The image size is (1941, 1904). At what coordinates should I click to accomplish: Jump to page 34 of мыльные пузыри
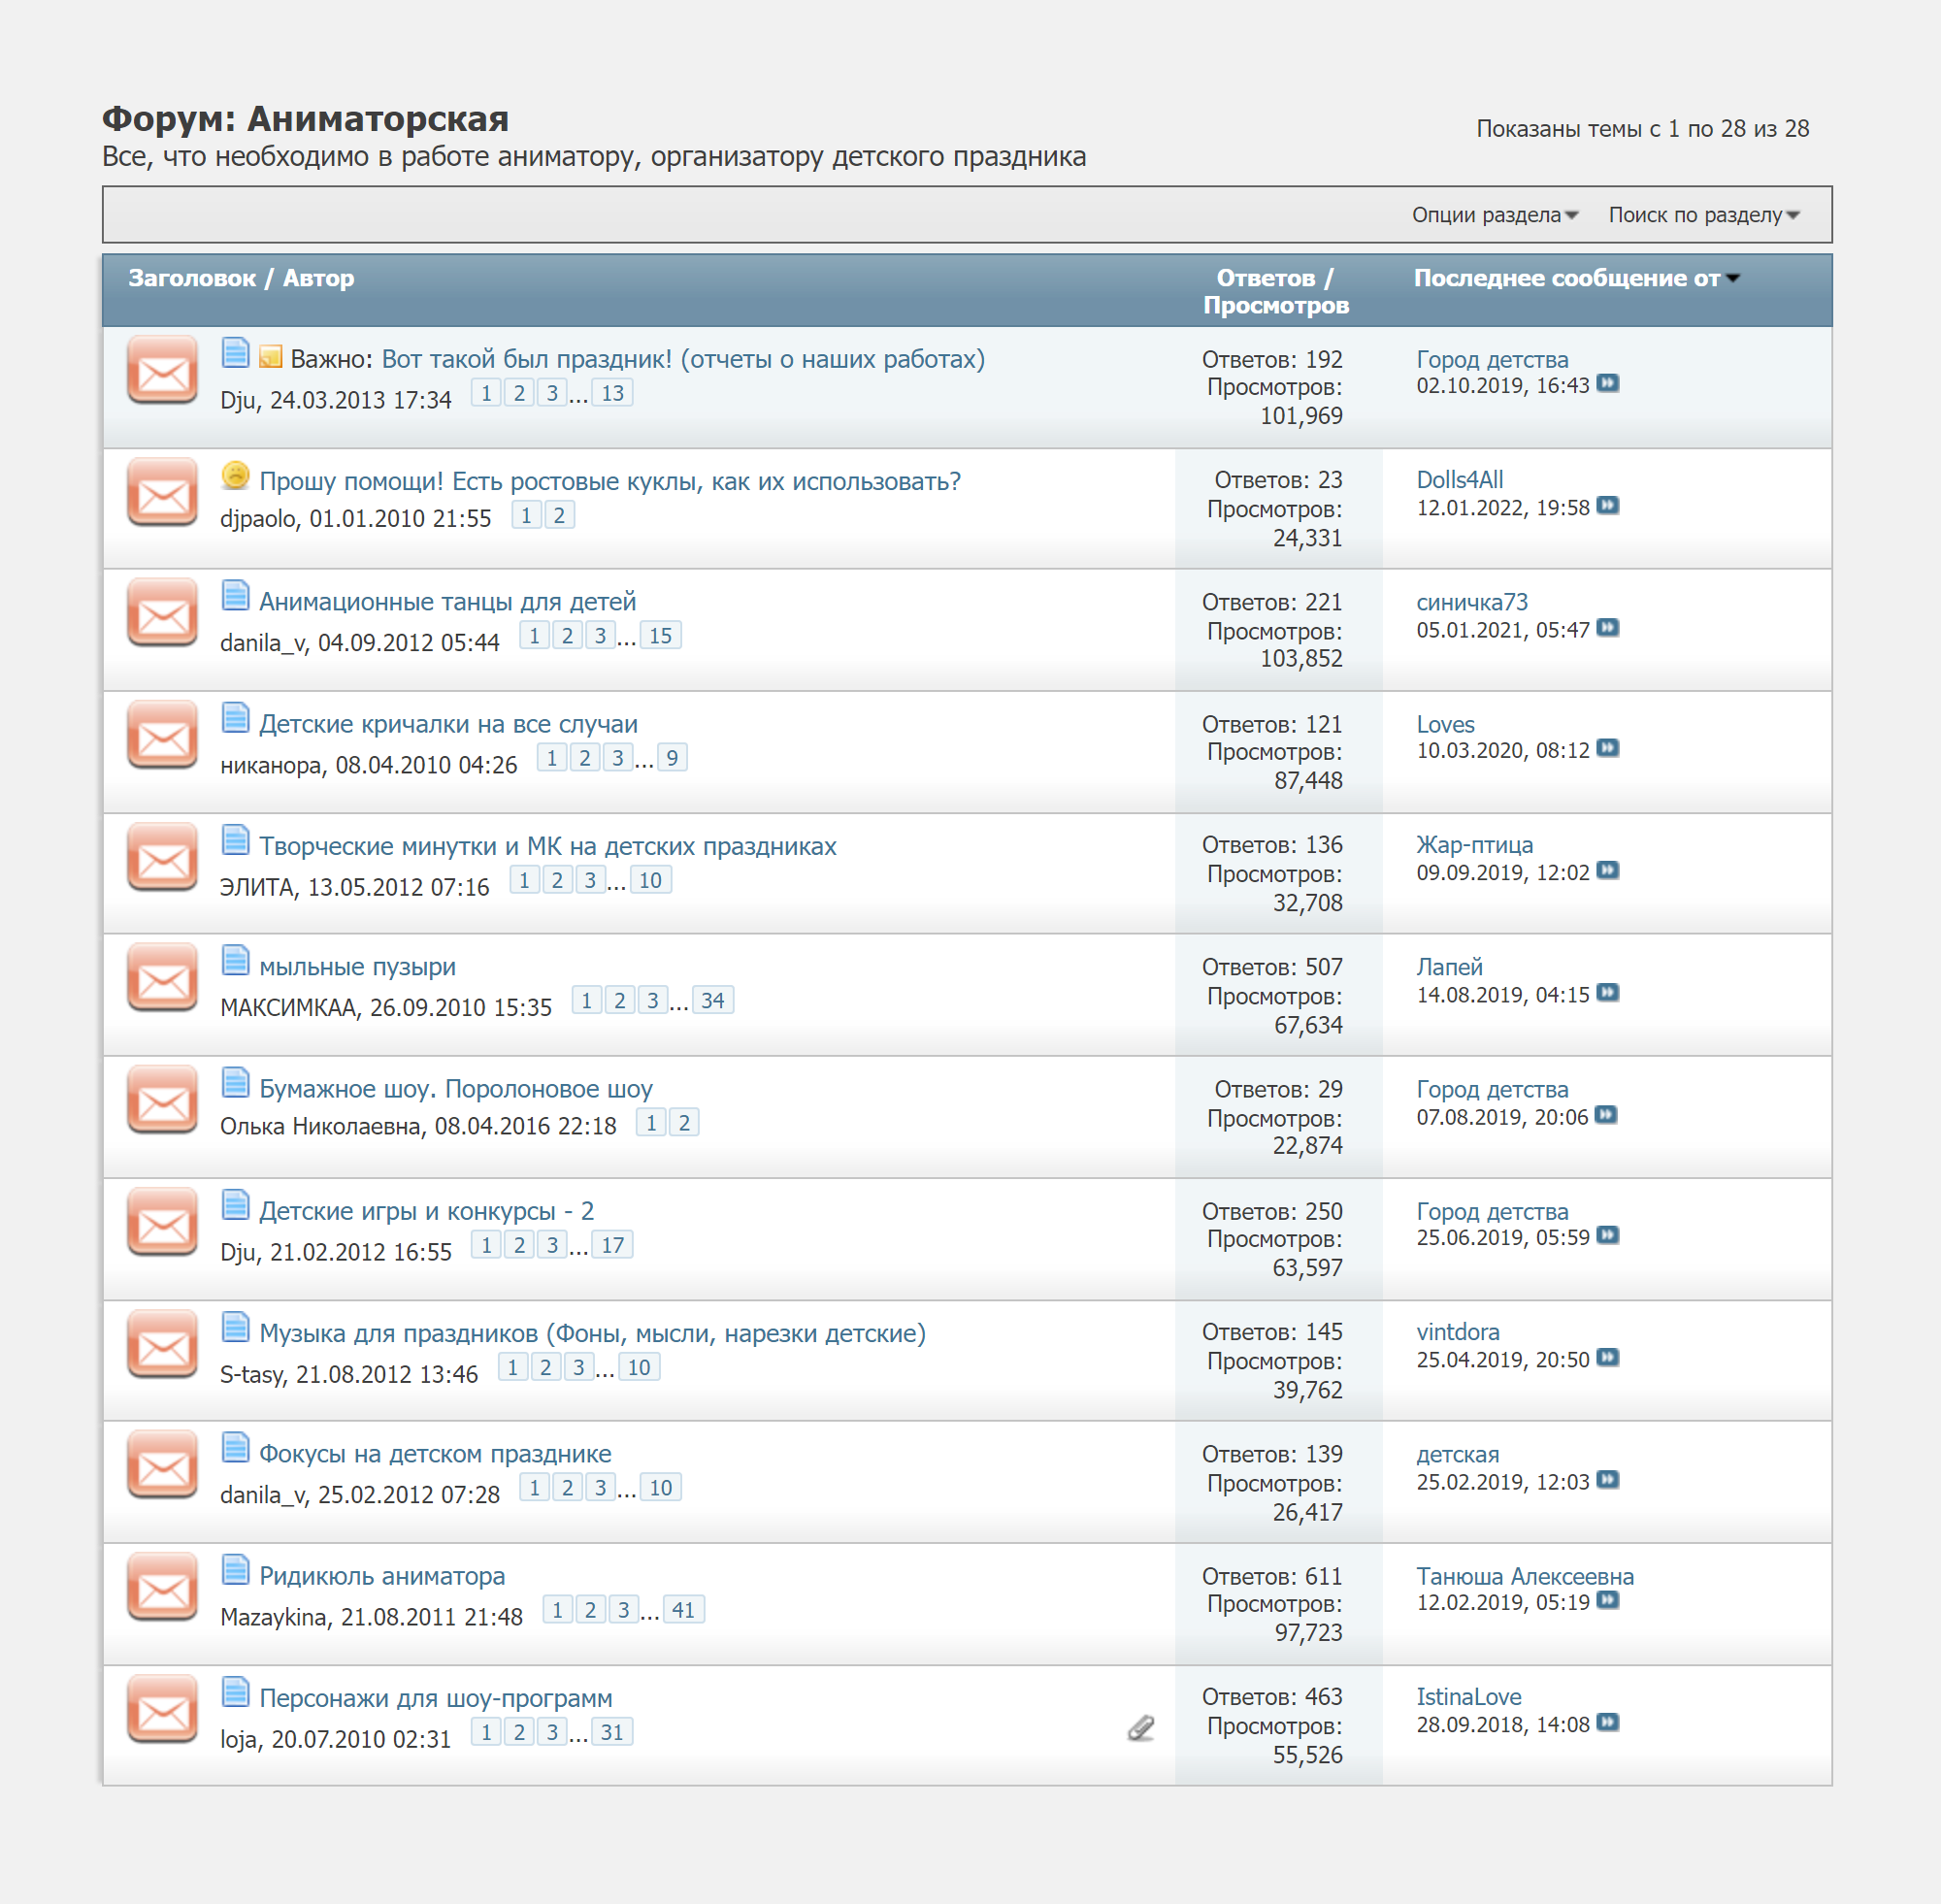[712, 1001]
